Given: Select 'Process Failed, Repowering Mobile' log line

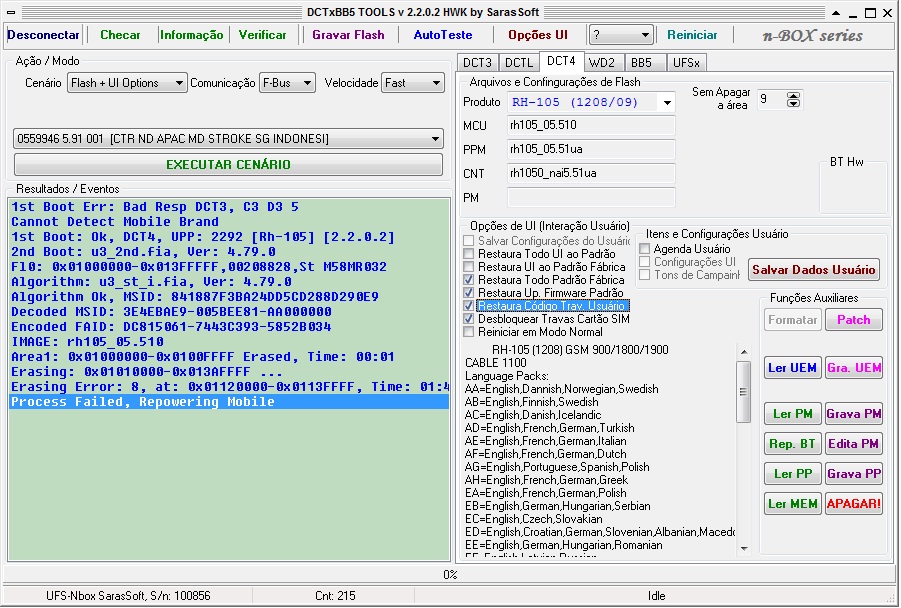Looking at the screenshot, I should (x=229, y=402).
